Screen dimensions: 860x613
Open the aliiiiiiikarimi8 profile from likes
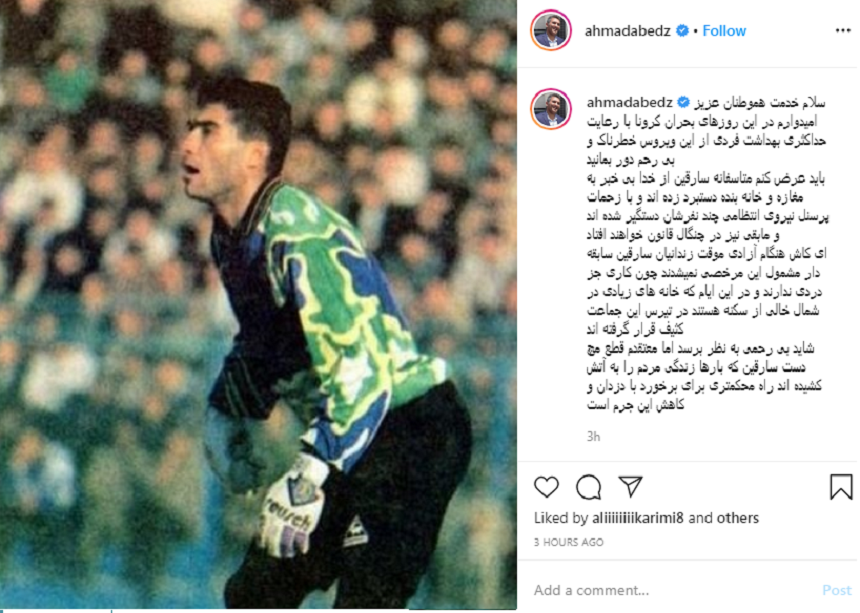click(x=638, y=518)
